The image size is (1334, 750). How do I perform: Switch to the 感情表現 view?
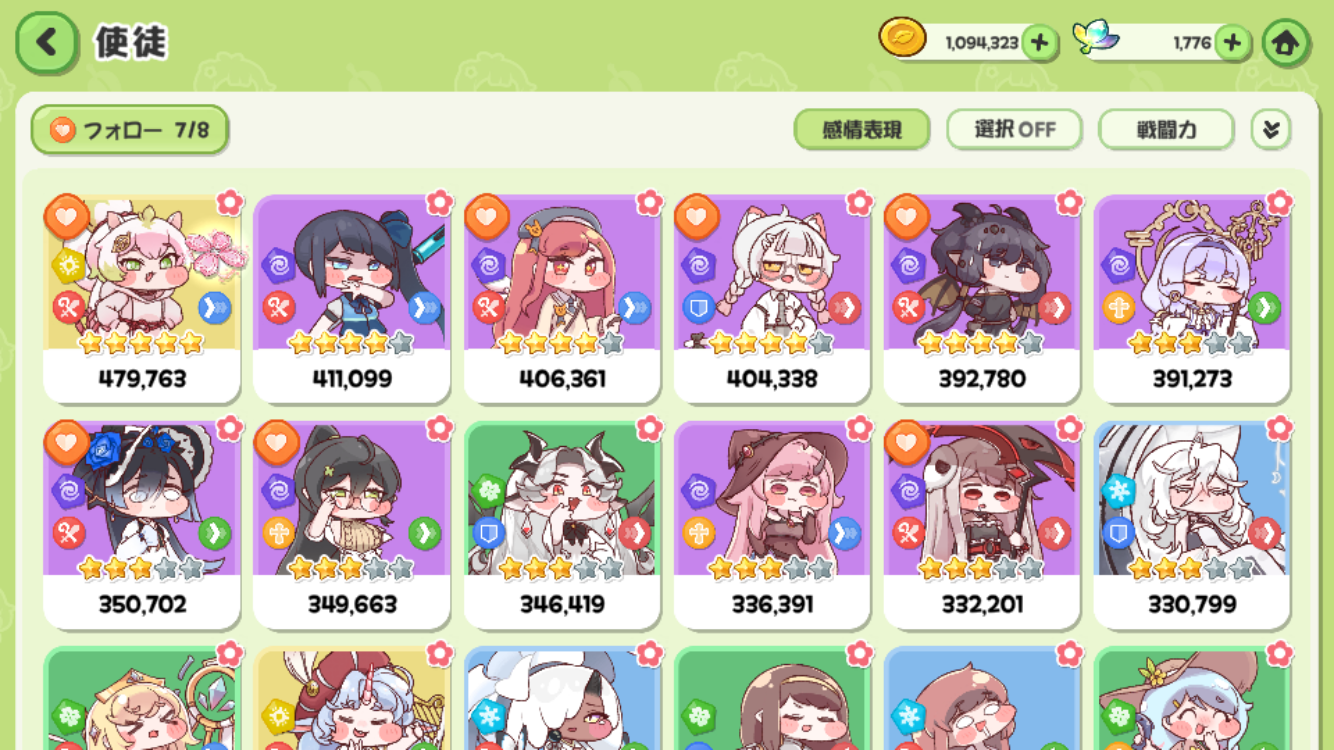click(862, 130)
